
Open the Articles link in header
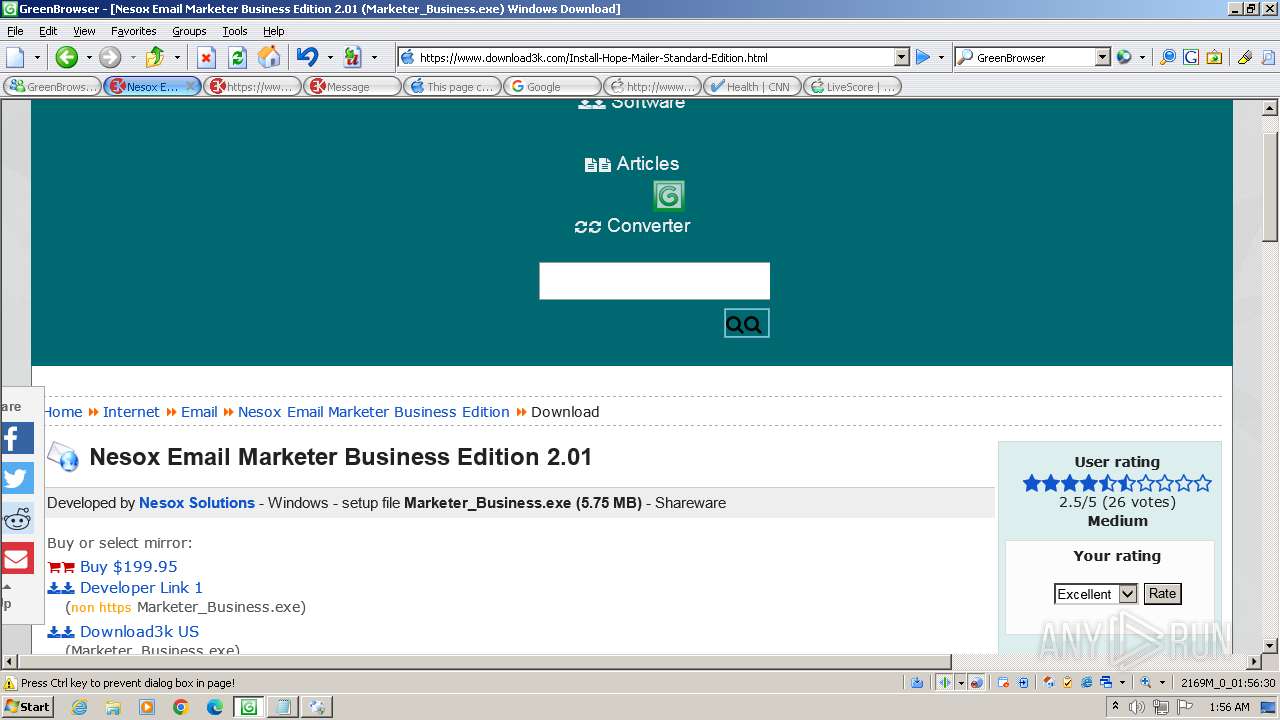pos(647,163)
